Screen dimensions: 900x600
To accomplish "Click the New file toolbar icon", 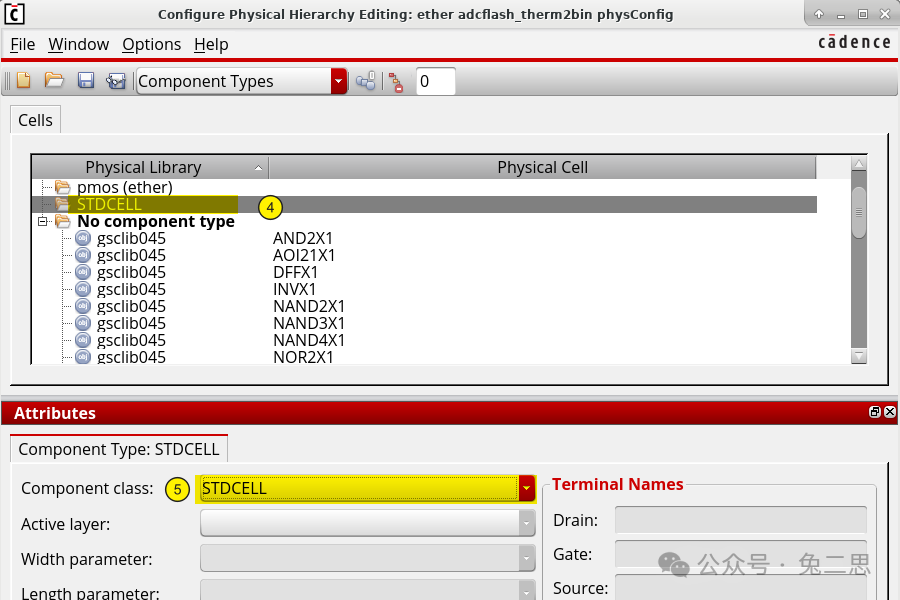I will tap(24, 81).
